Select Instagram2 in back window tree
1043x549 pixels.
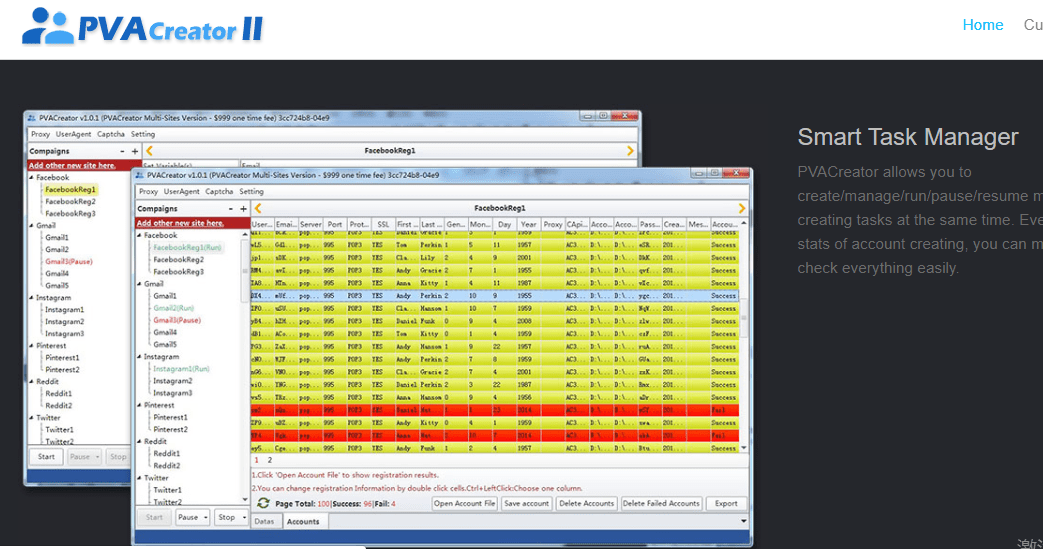tap(65, 322)
